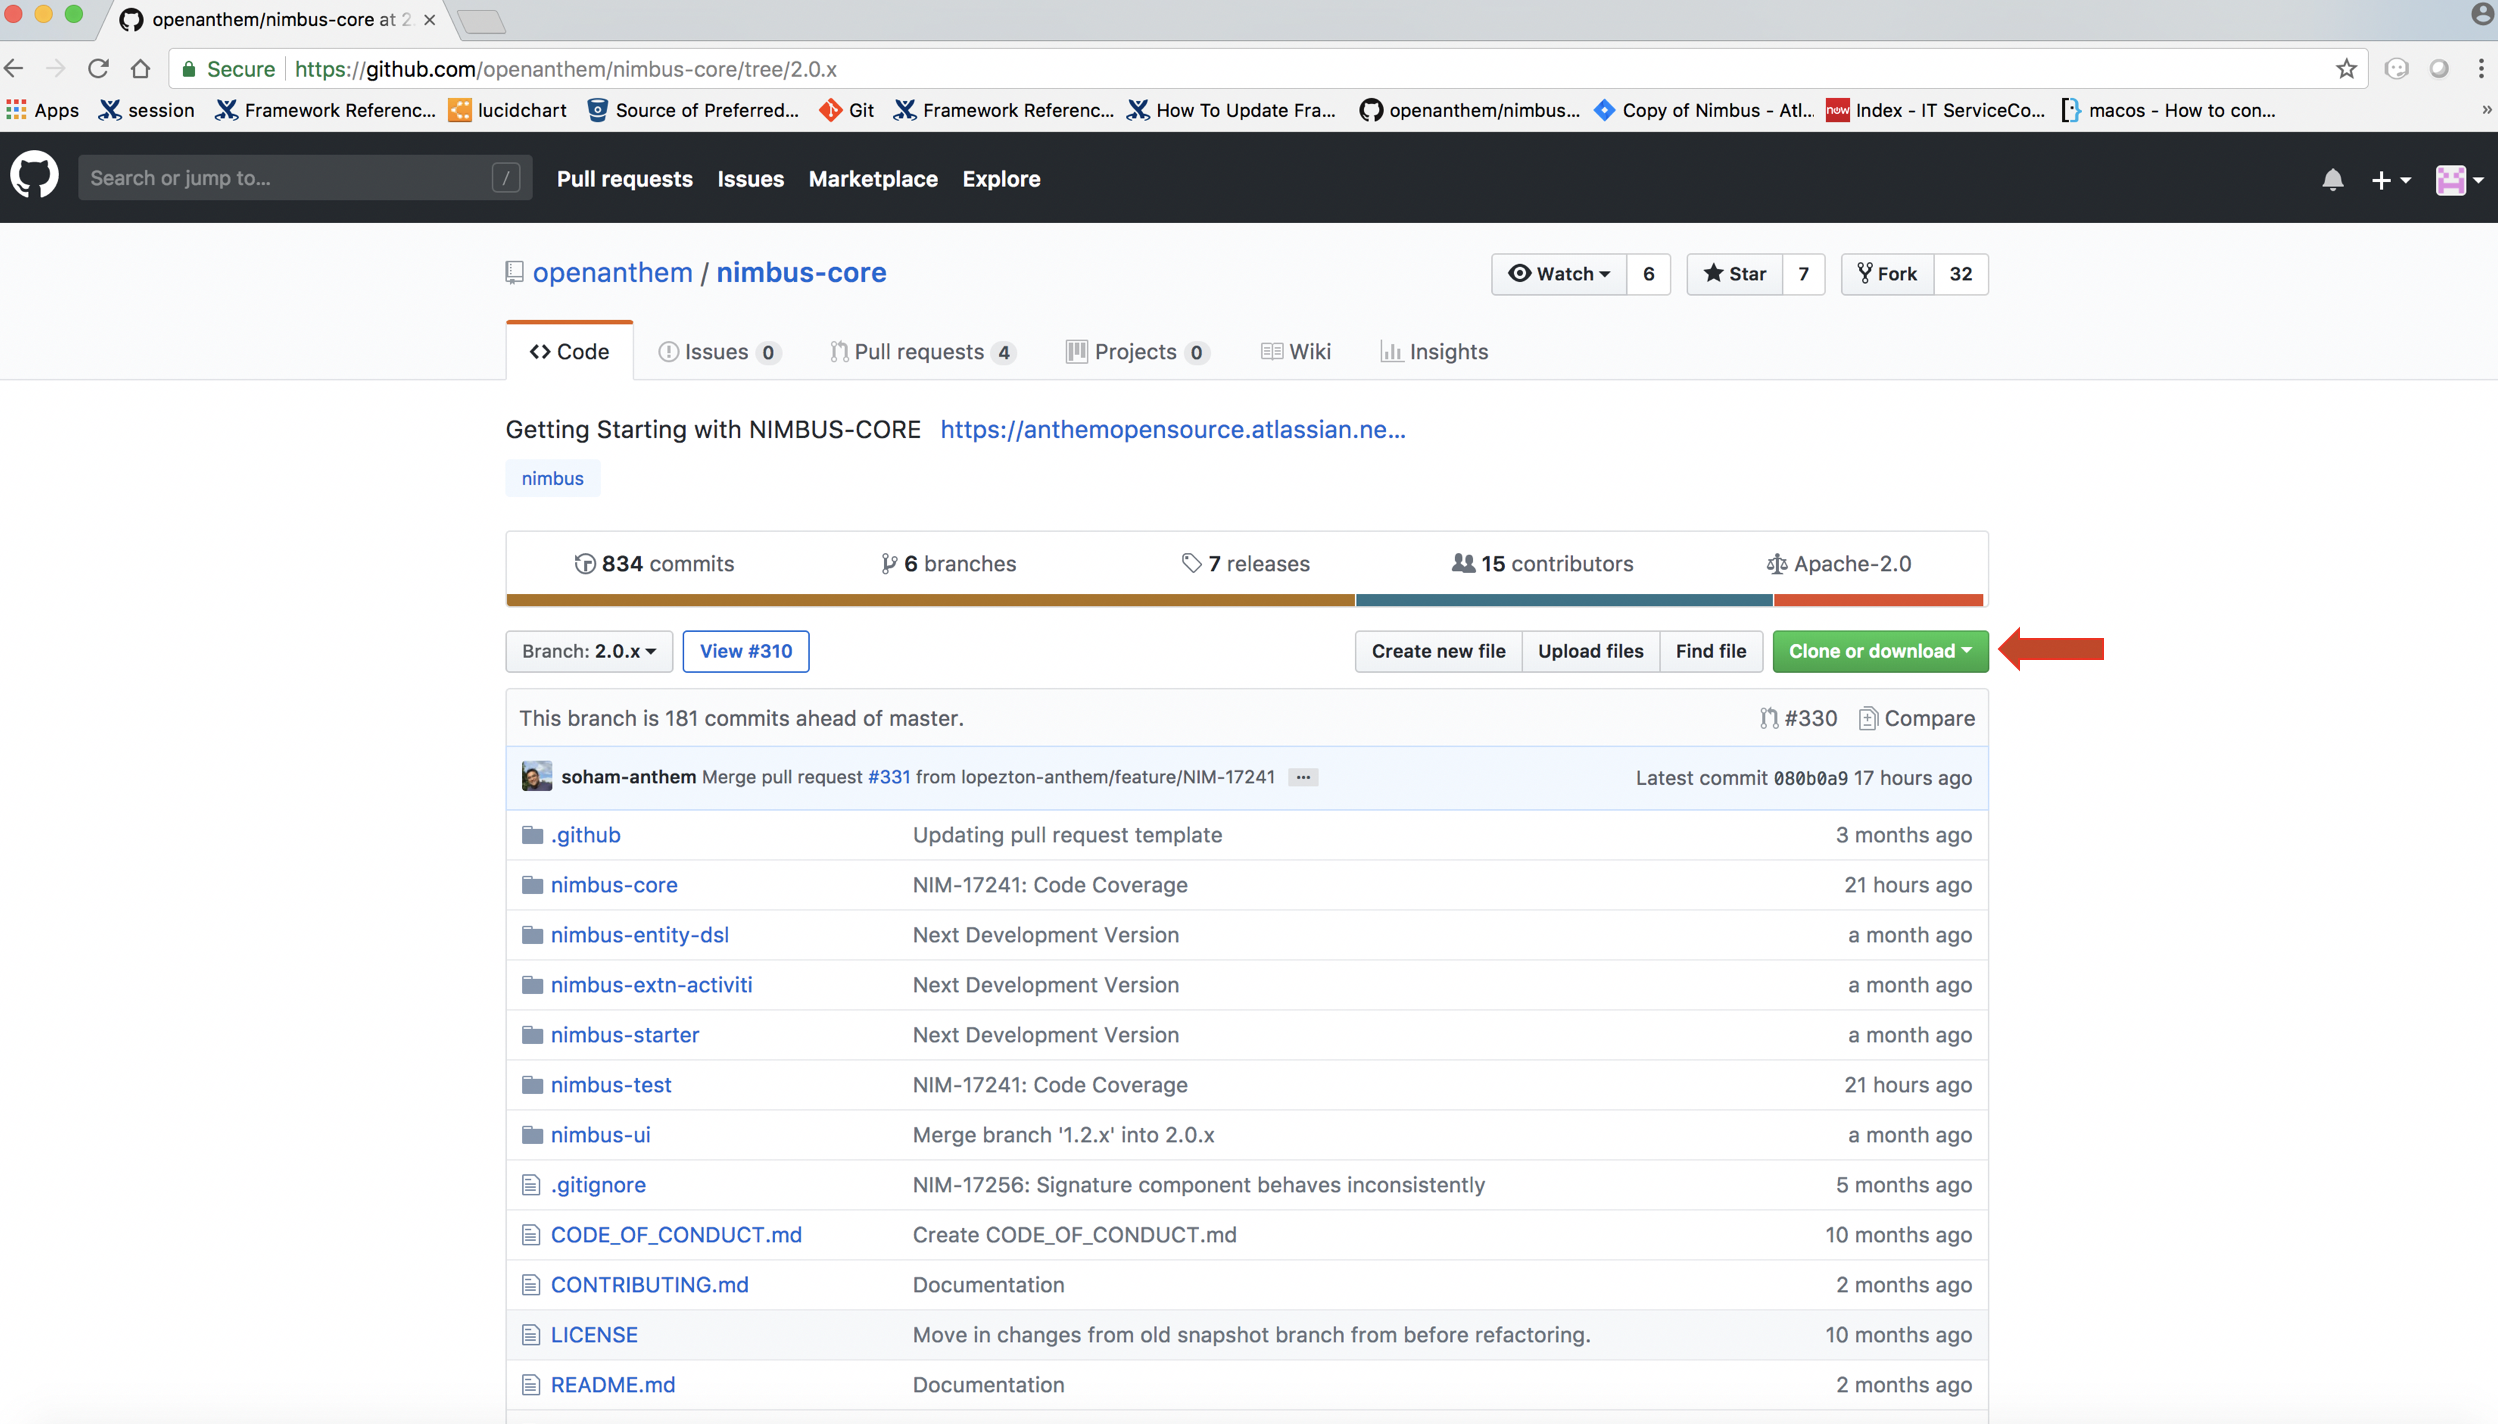Open the anthemopensource atlassian link
This screenshot has width=2498, height=1424.
[1173, 429]
